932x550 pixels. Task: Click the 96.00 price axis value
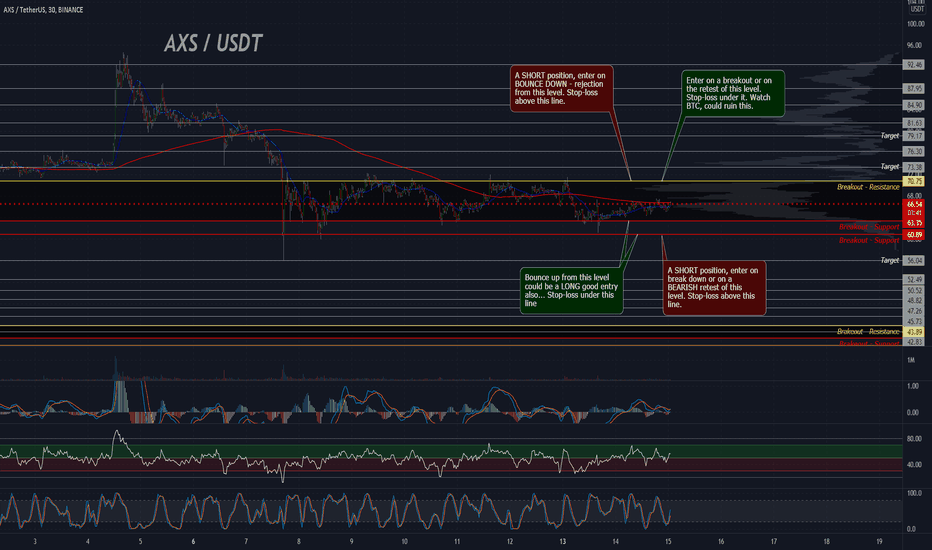click(915, 45)
